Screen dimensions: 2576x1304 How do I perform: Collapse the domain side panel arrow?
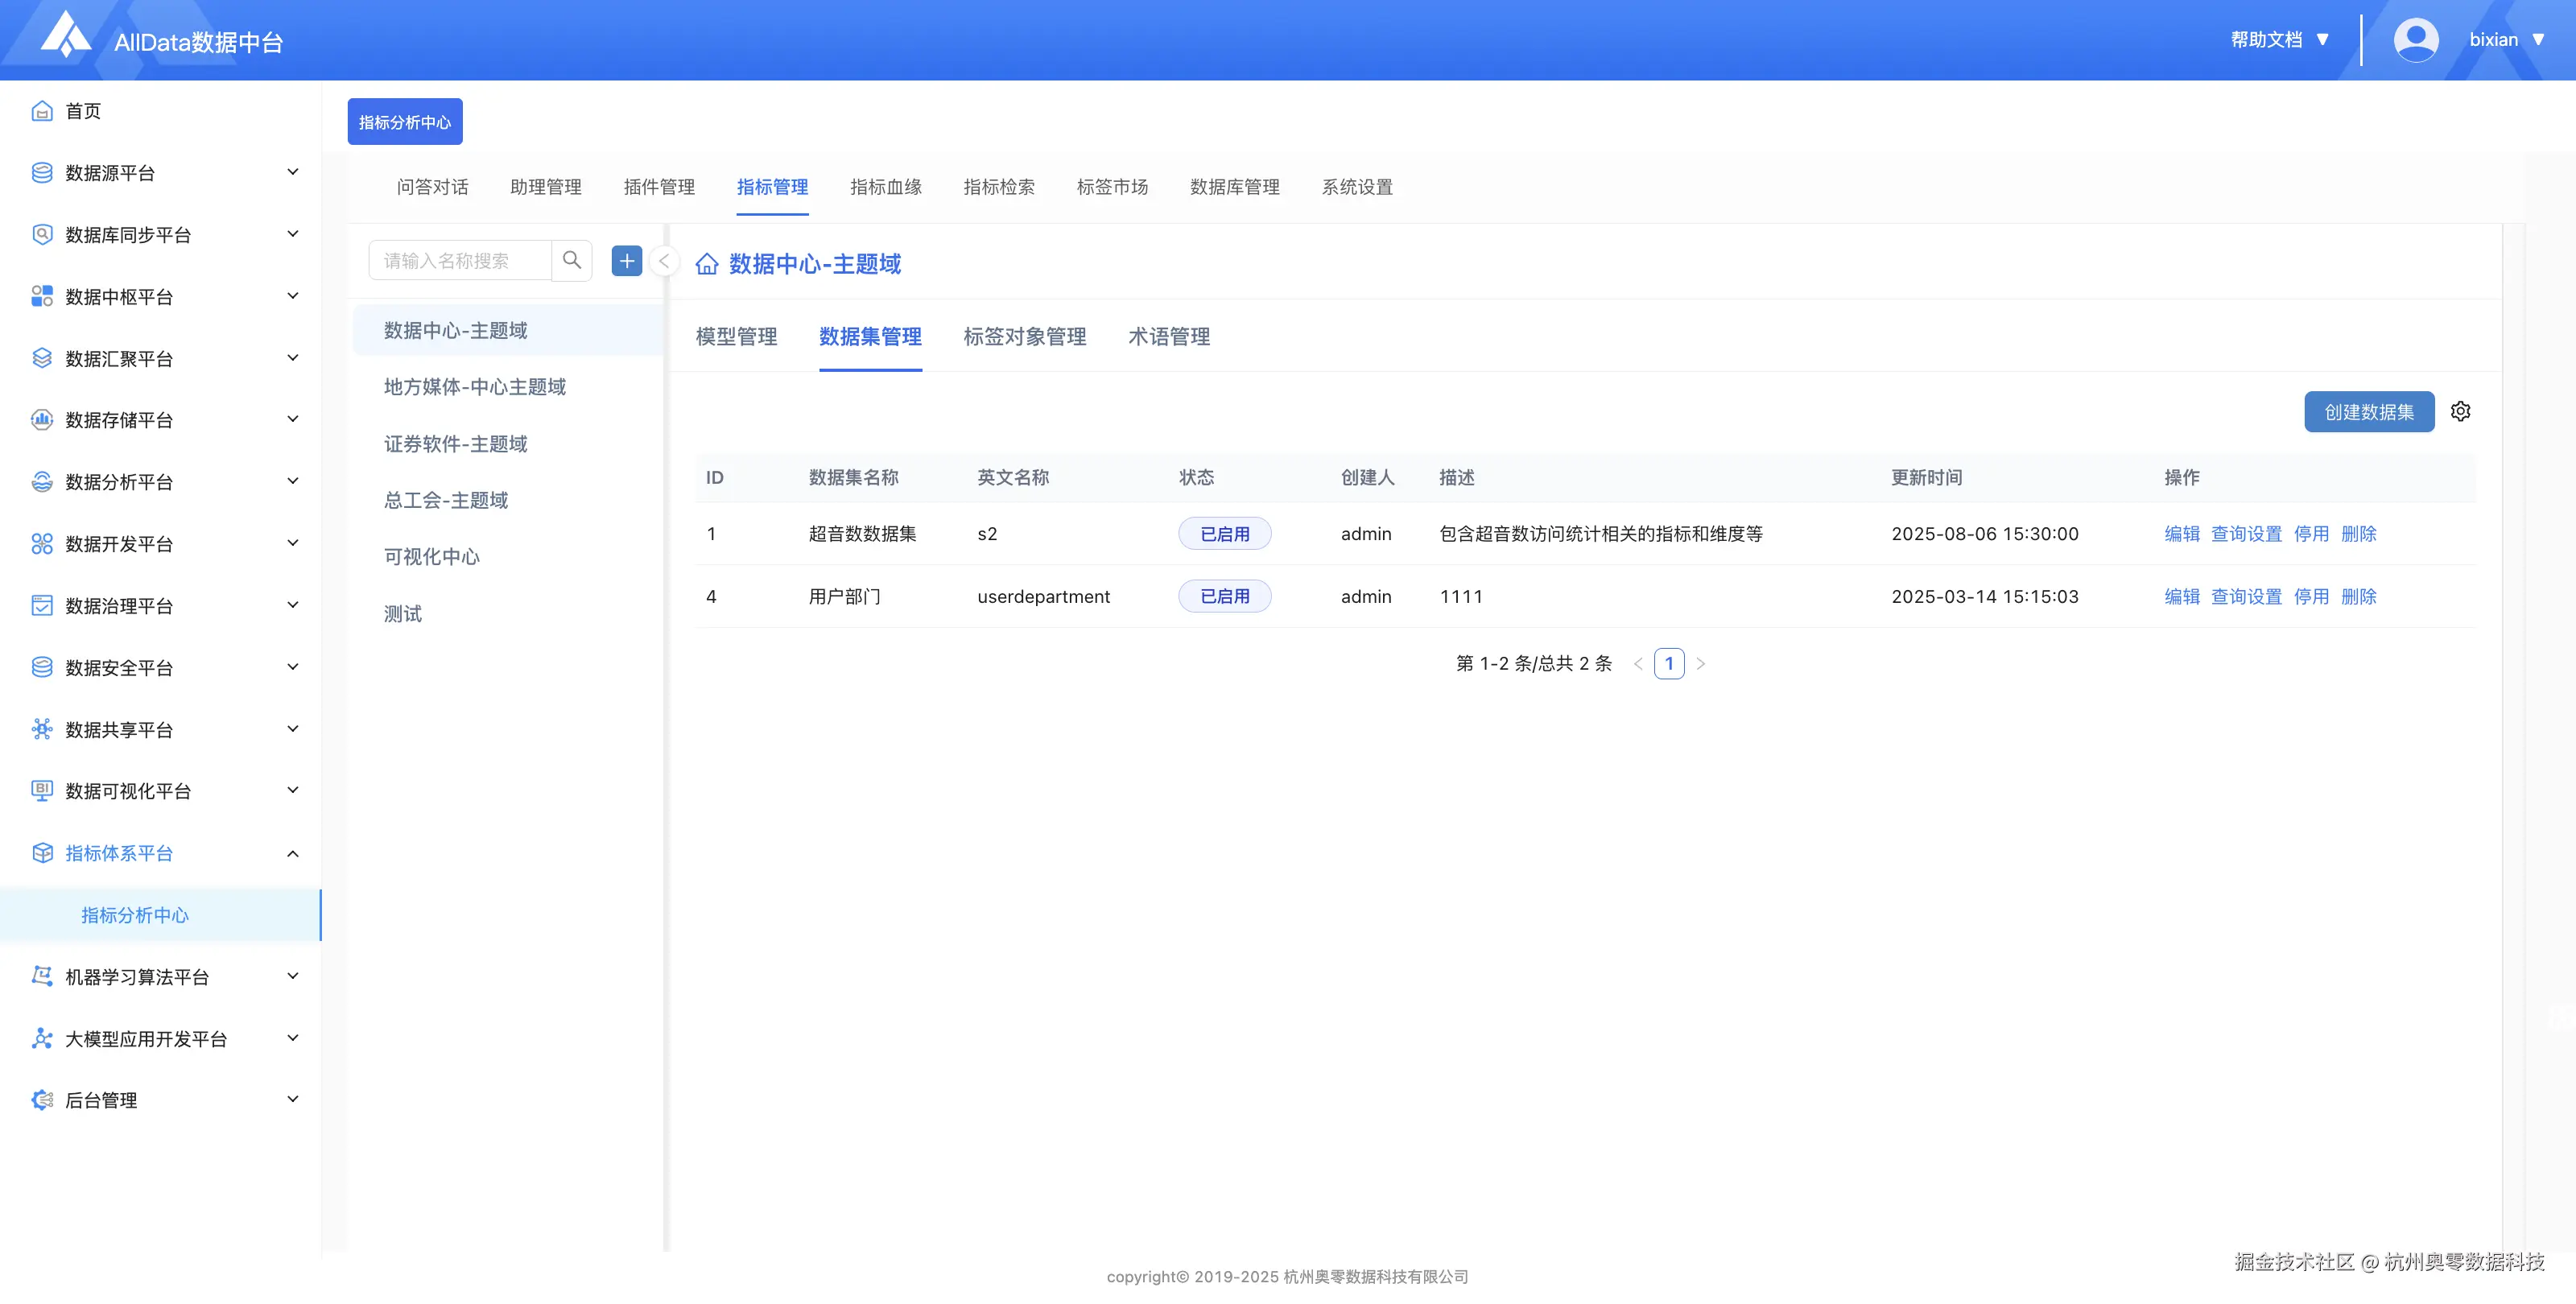point(663,261)
